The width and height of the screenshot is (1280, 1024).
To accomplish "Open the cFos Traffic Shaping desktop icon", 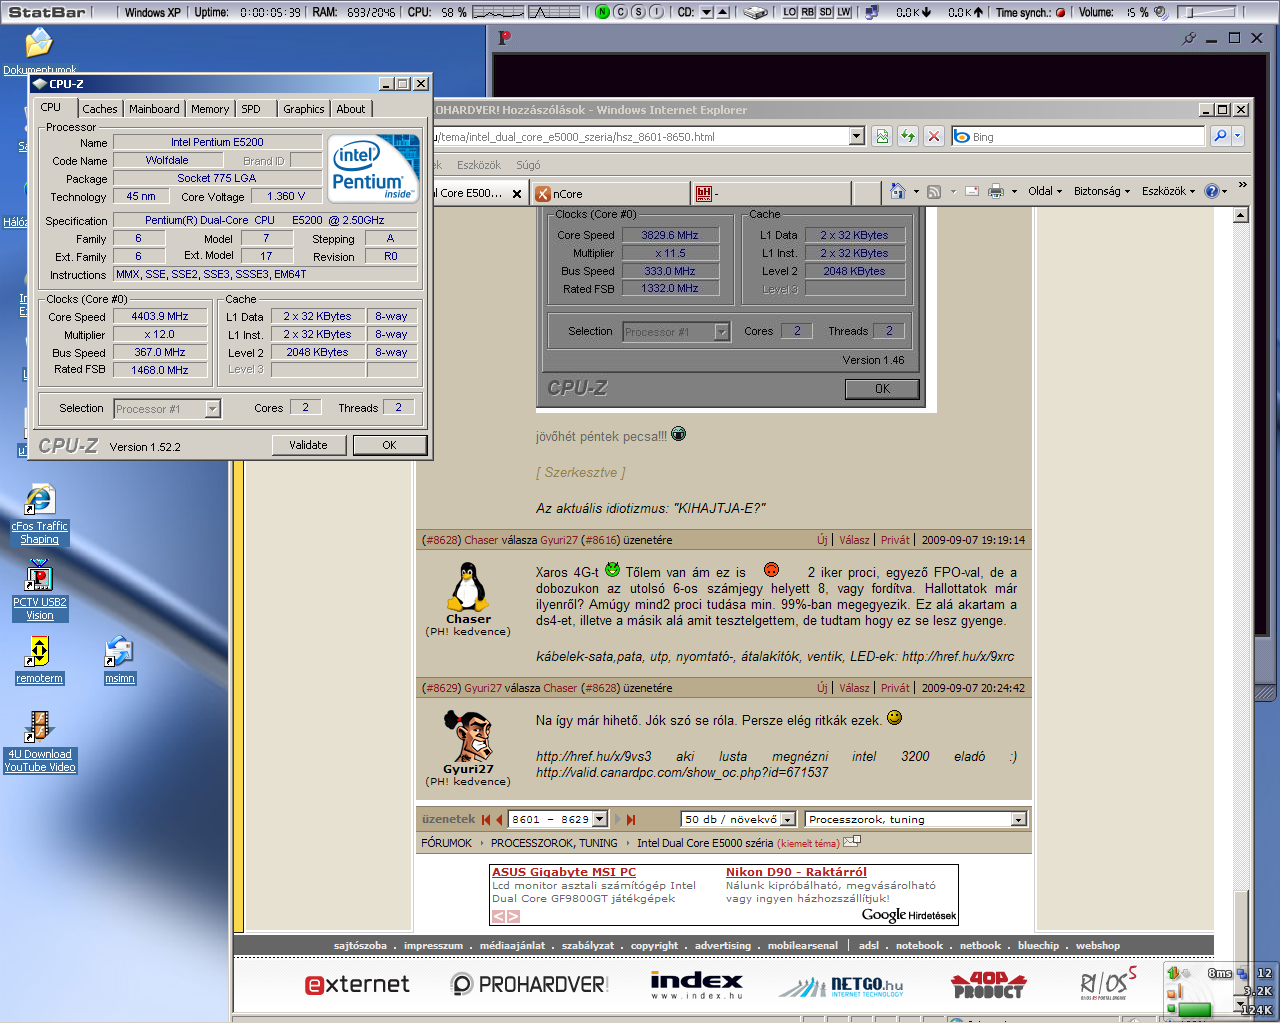I will [x=39, y=500].
